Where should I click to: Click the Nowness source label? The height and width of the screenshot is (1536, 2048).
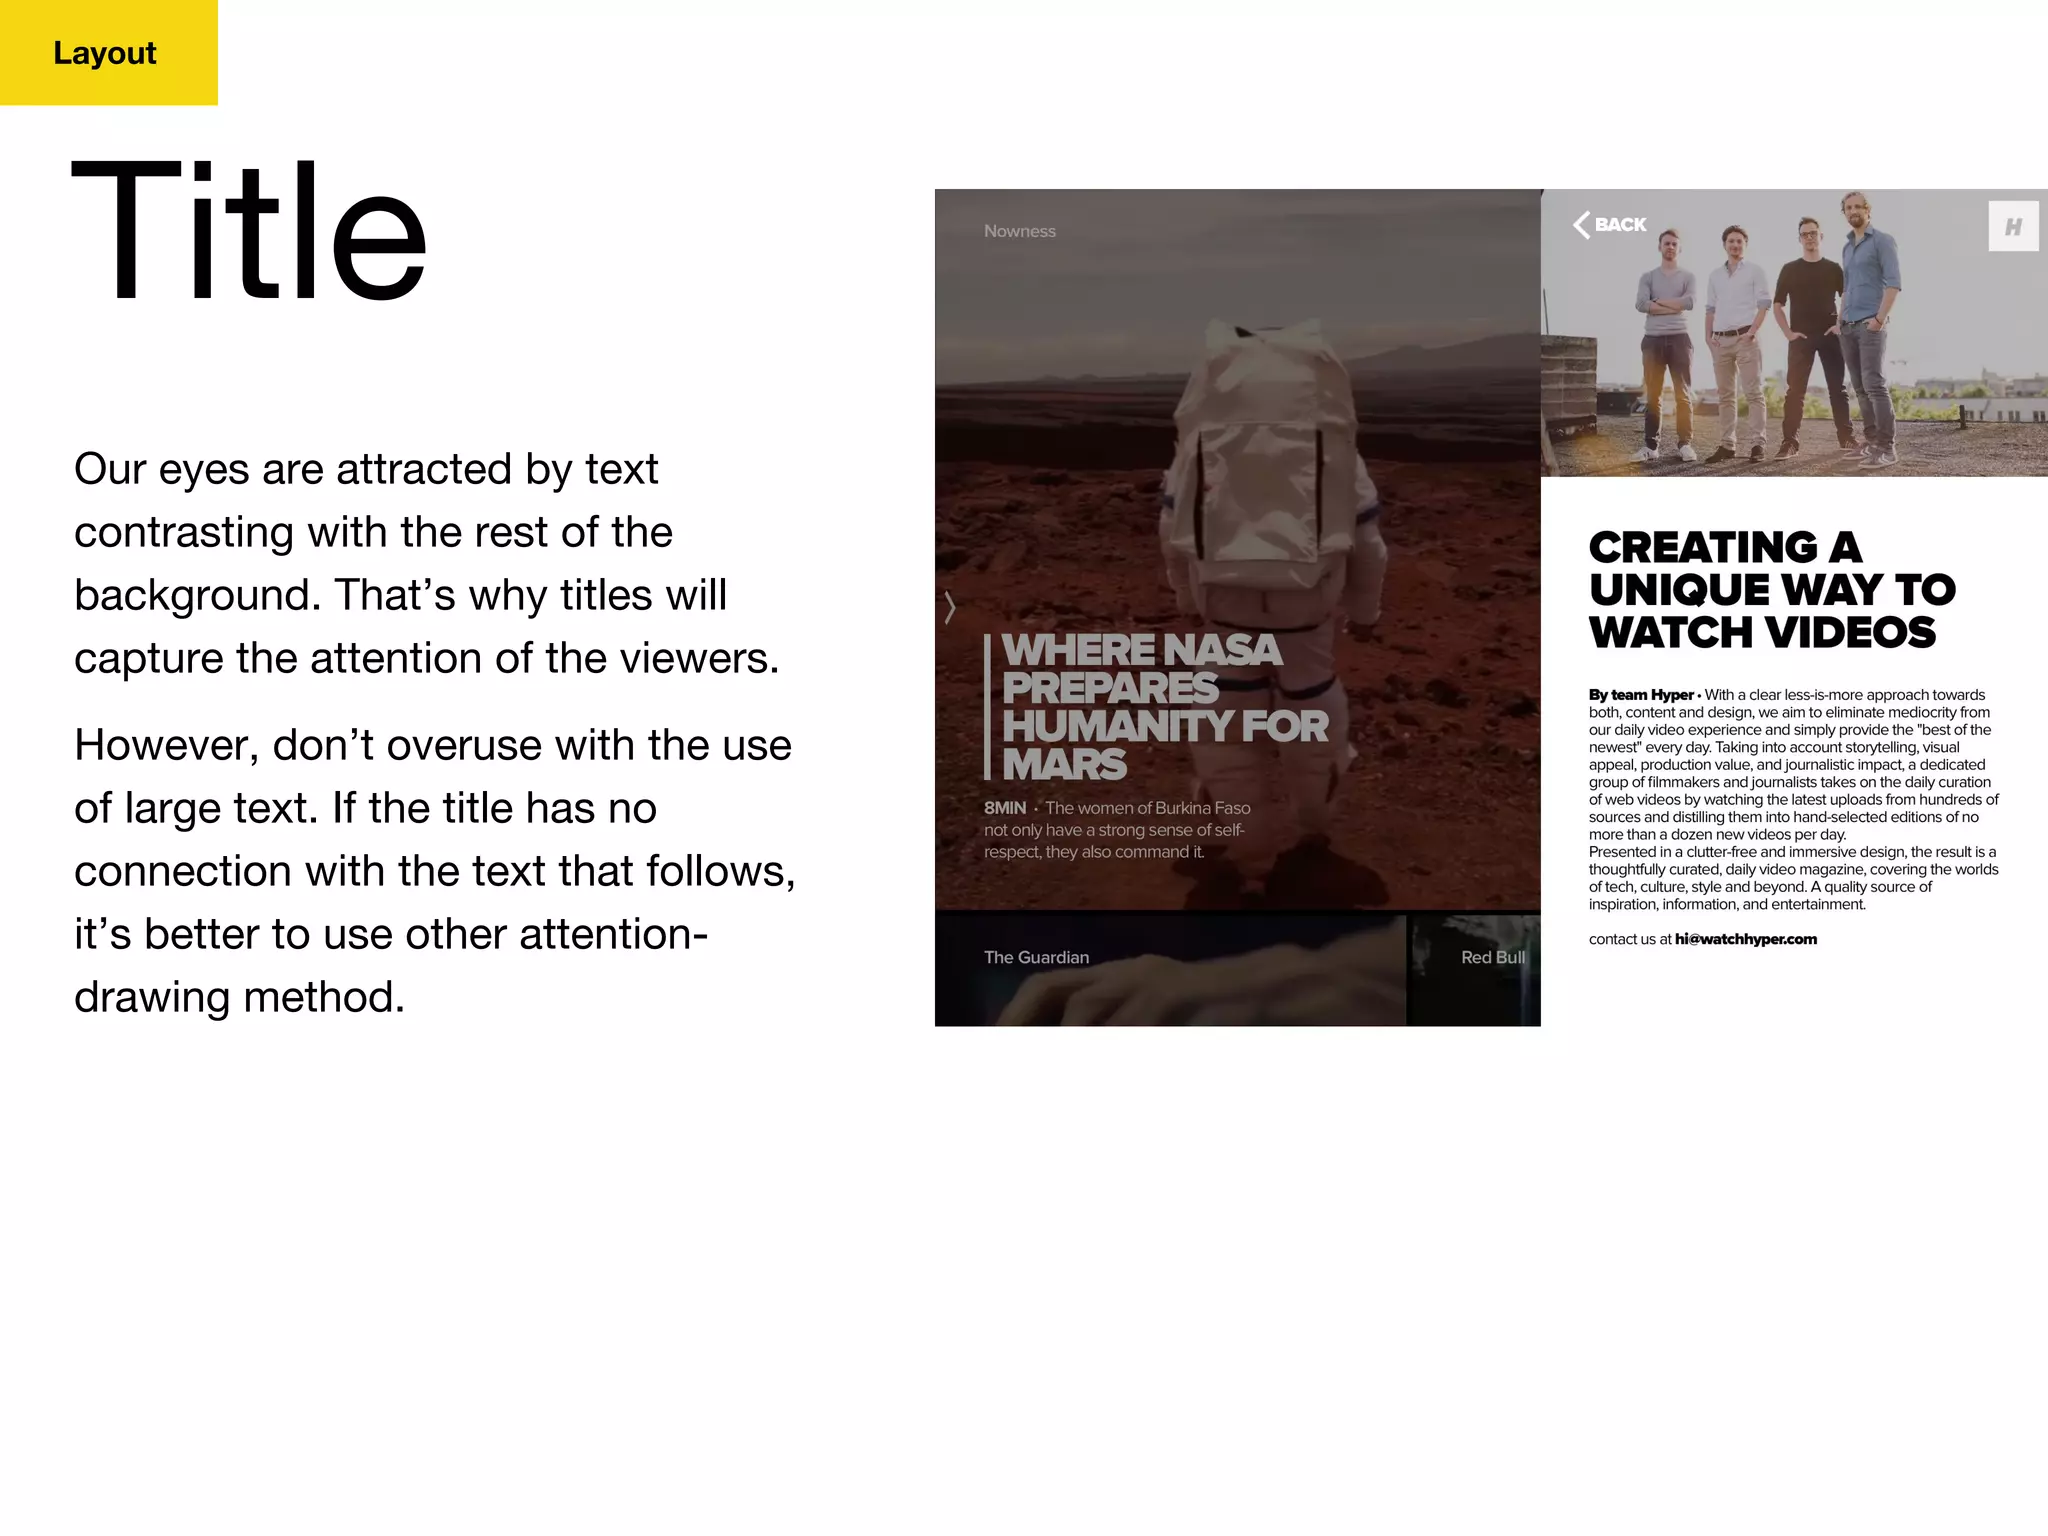(x=1019, y=231)
